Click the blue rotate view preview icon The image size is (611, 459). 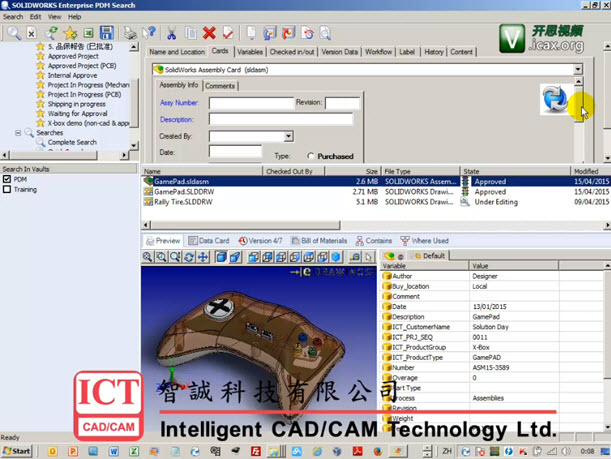pyautogui.click(x=189, y=257)
